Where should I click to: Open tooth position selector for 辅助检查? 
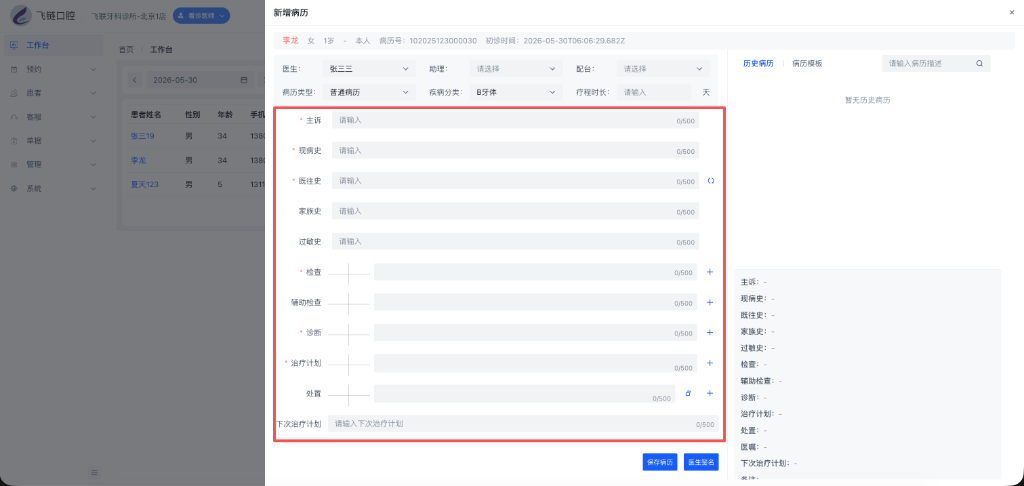pyautogui.click(x=348, y=303)
